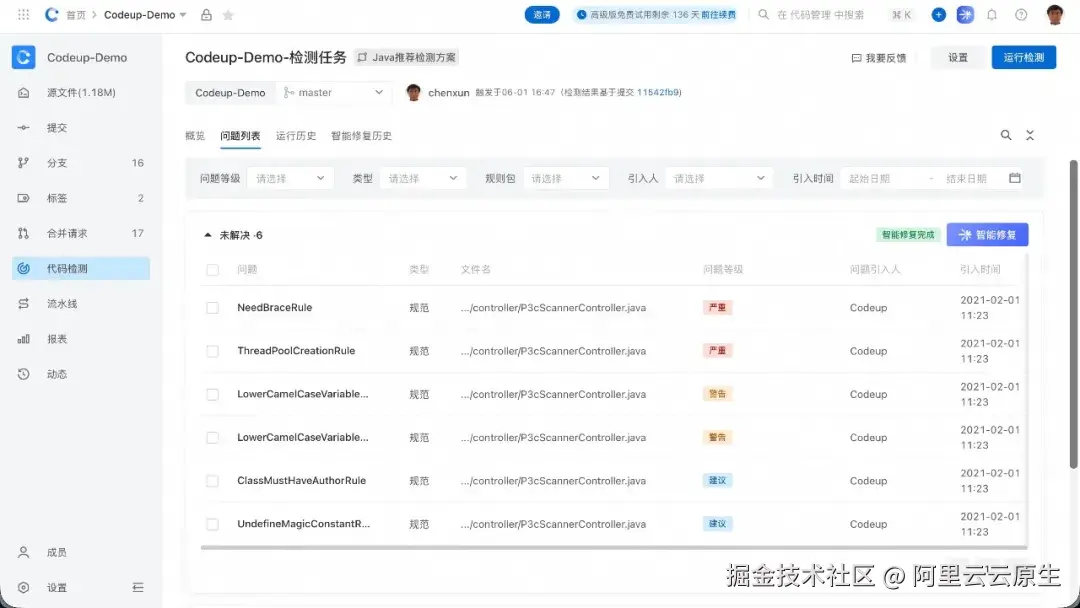Click the 设置 settings button near title
Image resolution: width=1080 pixels, height=608 pixels.
coord(958,57)
